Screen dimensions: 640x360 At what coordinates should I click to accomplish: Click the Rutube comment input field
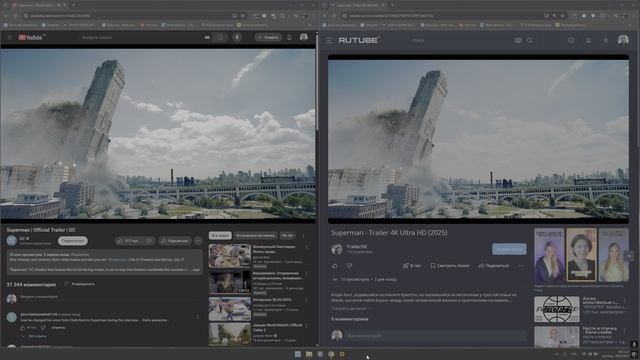tap(436, 336)
